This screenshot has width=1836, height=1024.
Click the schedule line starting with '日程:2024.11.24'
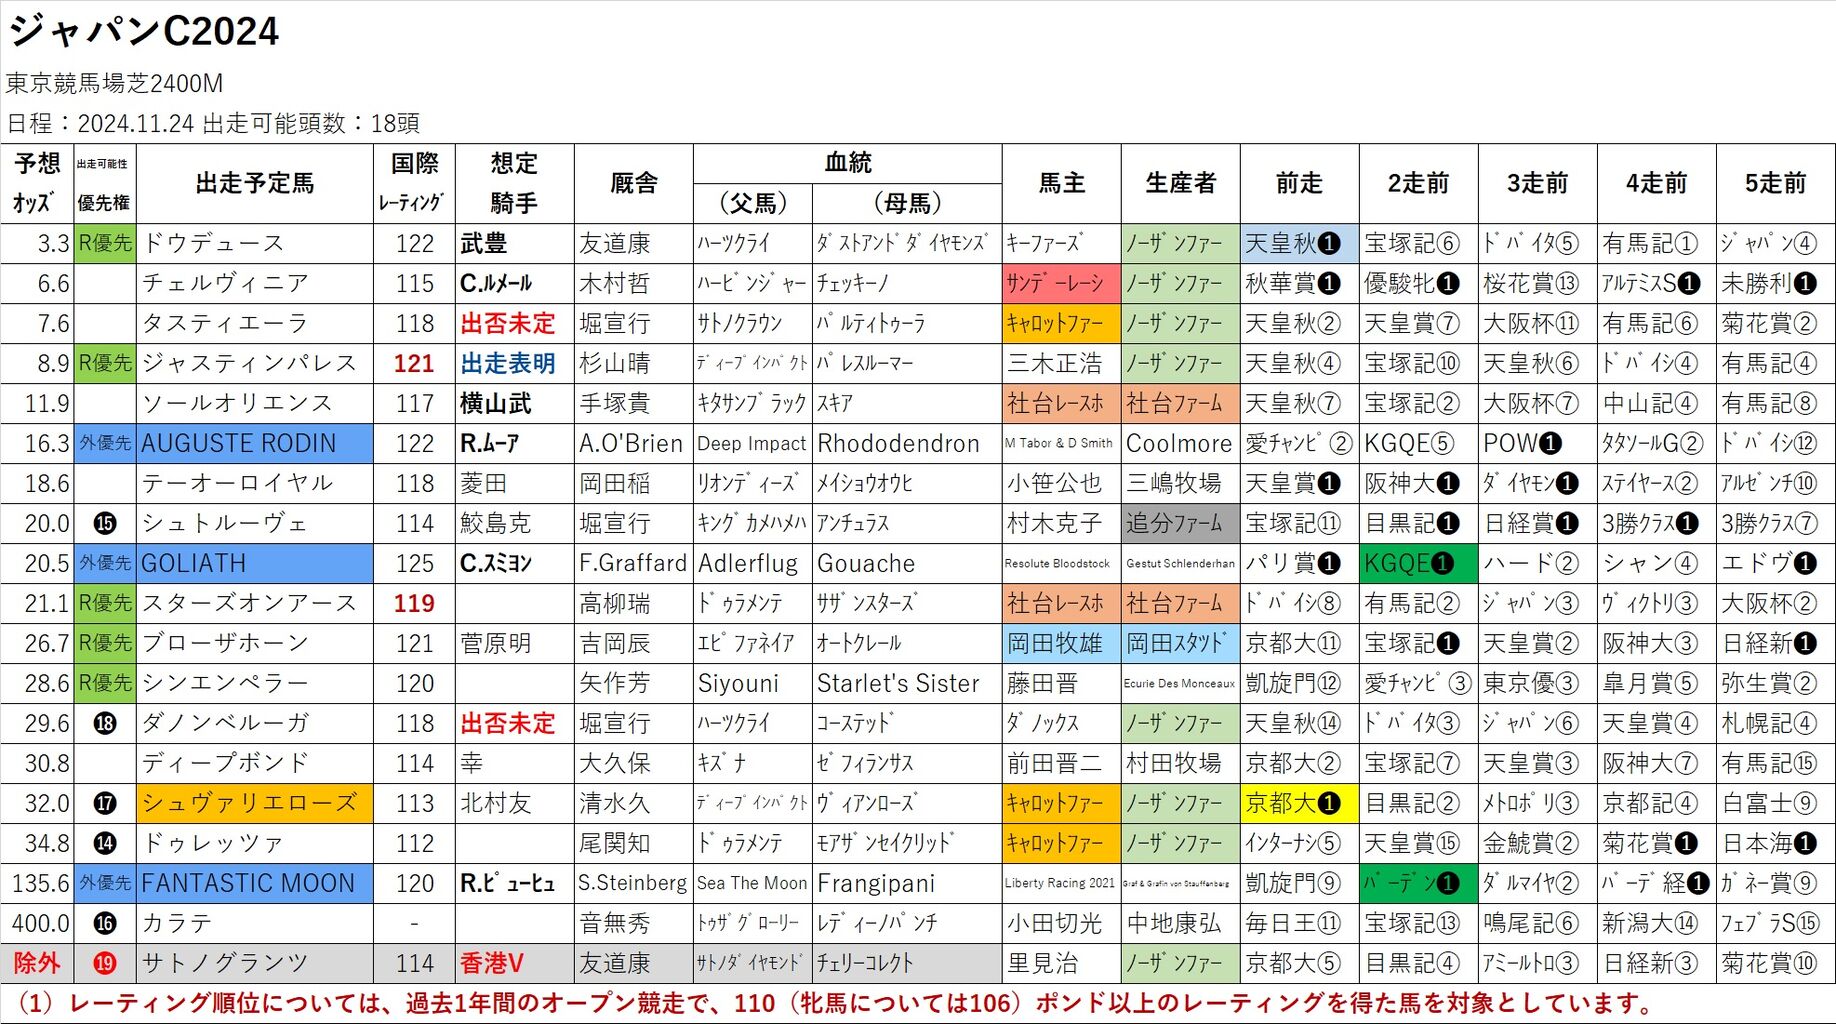[x=213, y=123]
